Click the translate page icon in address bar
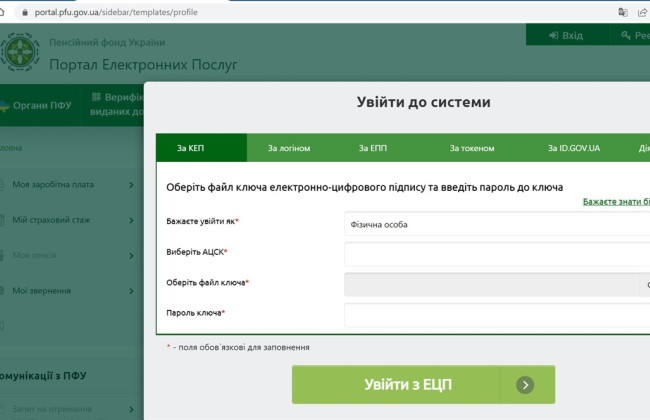 [x=623, y=12]
